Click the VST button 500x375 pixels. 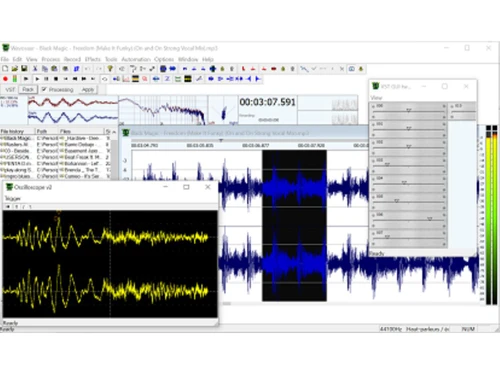10,89
